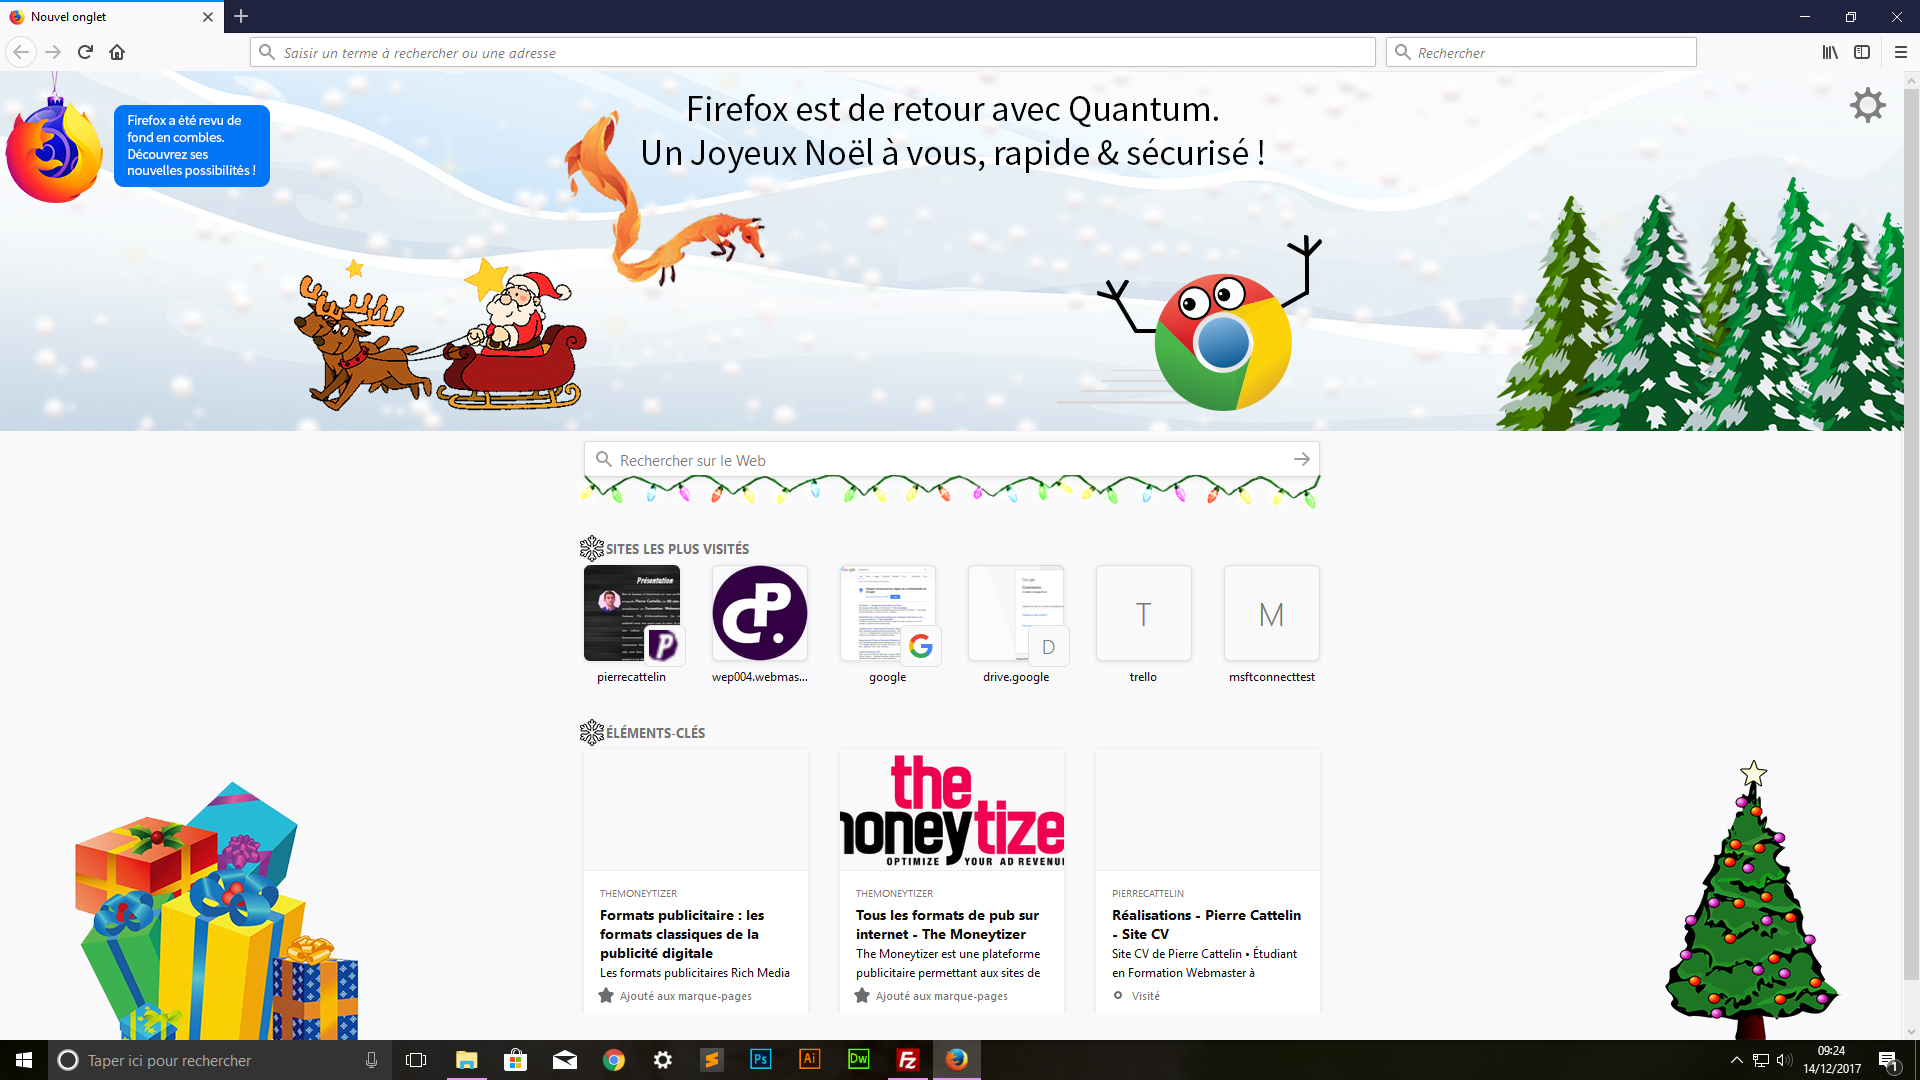Screen dimensions: 1920x1080
Task: Open Task View on taskbar
Action: pos(416,1060)
